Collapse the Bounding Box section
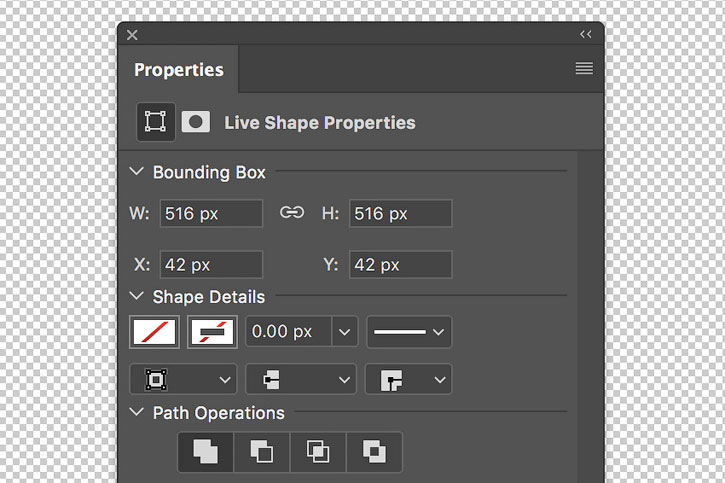This screenshot has height=483, width=725. click(136, 171)
